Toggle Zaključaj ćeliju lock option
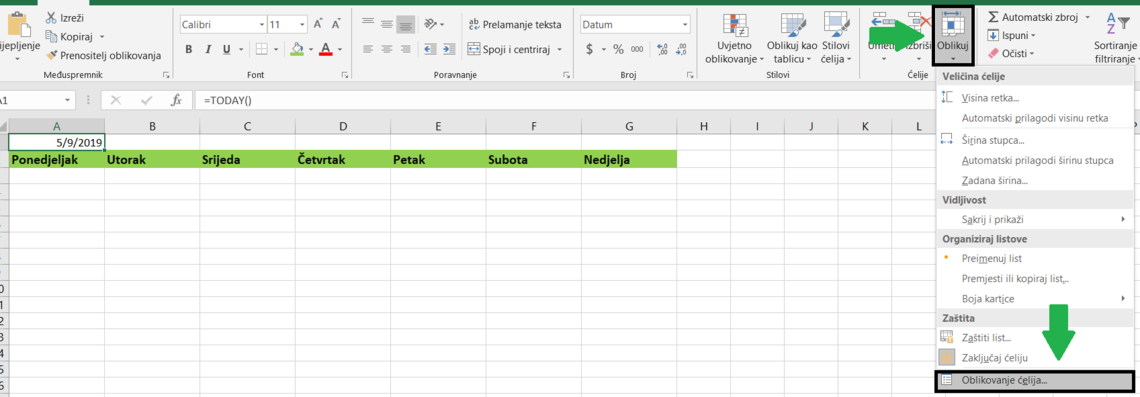The width and height of the screenshot is (1140, 397). 1035,358
